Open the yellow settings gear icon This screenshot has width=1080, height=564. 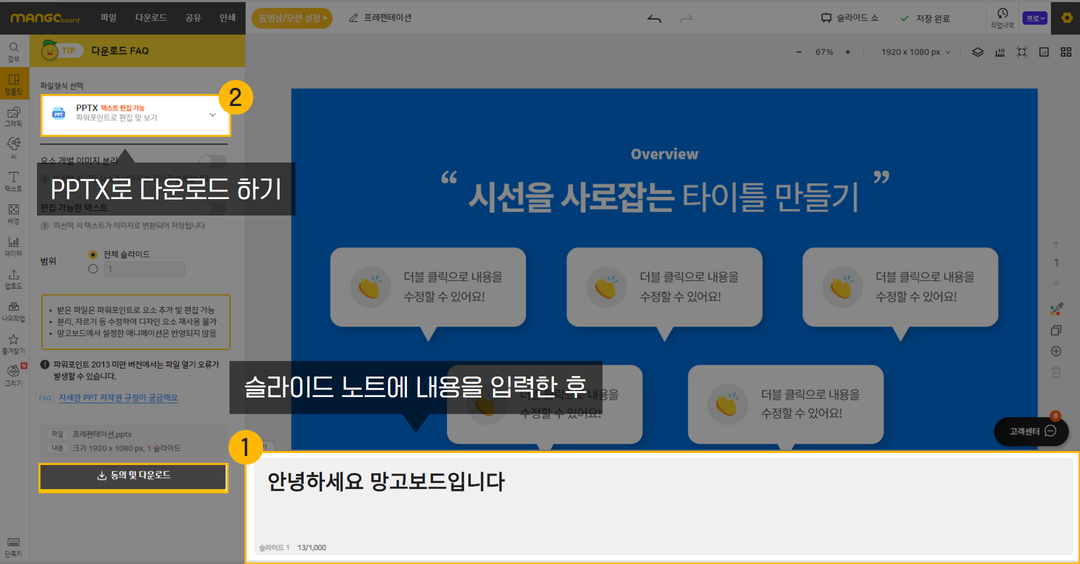[x=1067, y=18]
